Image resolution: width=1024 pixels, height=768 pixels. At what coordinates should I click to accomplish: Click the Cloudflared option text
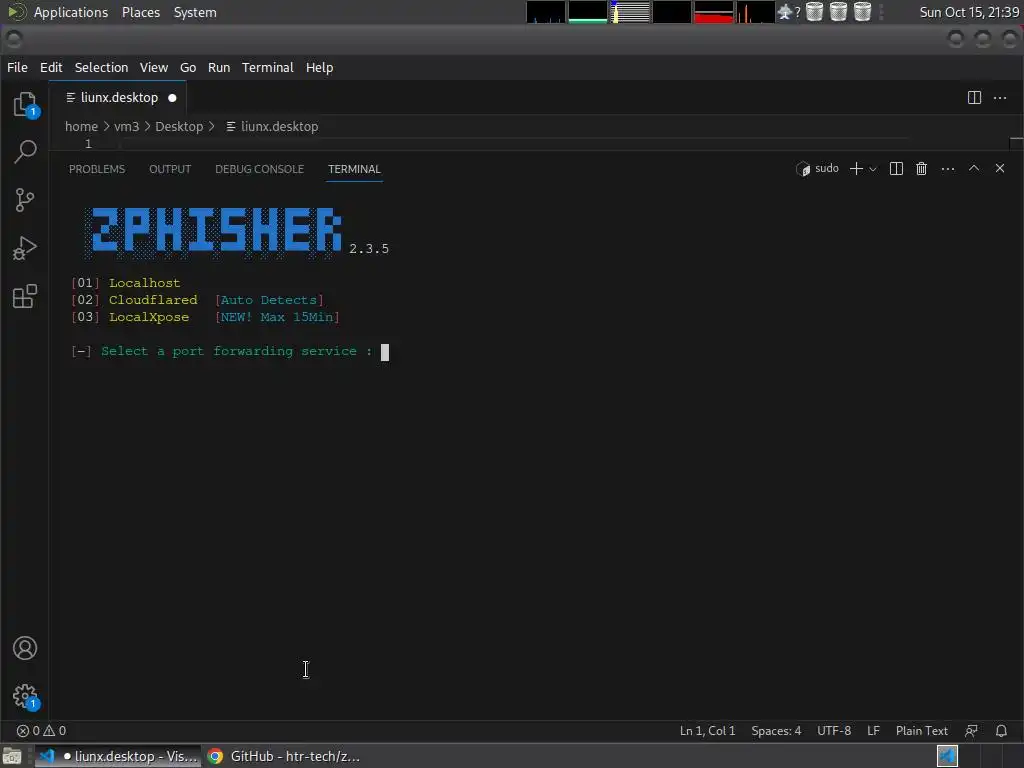[153, 300]
